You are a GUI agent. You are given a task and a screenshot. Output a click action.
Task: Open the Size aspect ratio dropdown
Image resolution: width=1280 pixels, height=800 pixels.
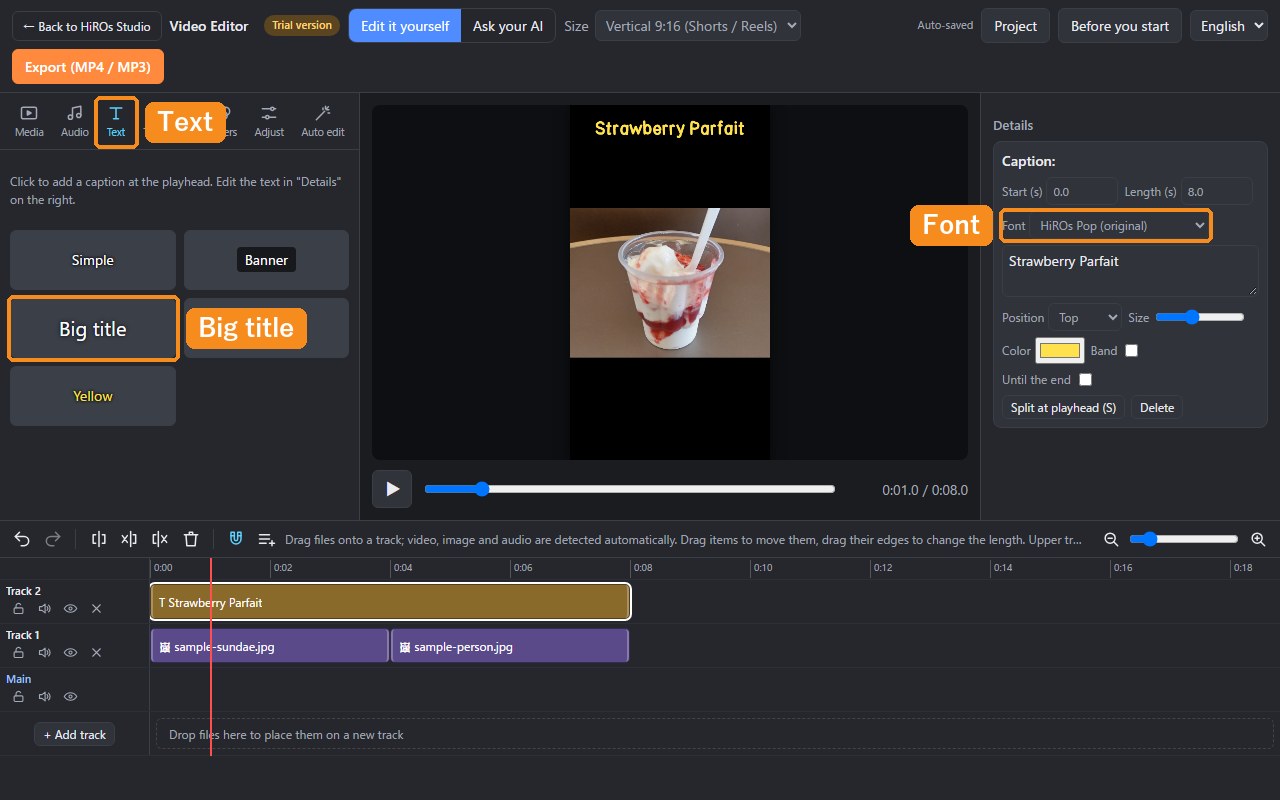(698, 26)
